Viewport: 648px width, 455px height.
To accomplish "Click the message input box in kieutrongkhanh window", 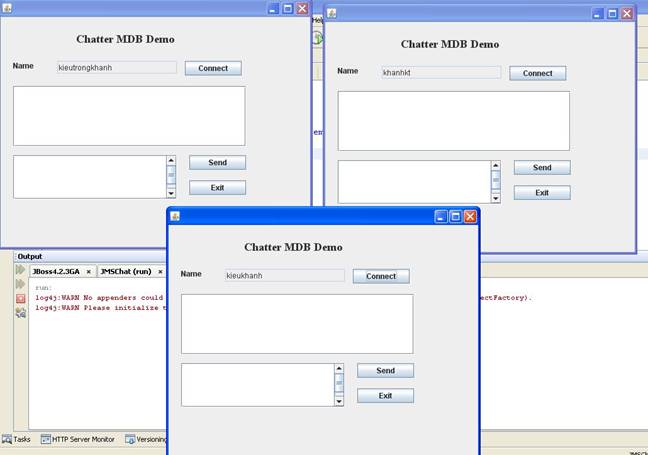I will click(x=90, y=177).
